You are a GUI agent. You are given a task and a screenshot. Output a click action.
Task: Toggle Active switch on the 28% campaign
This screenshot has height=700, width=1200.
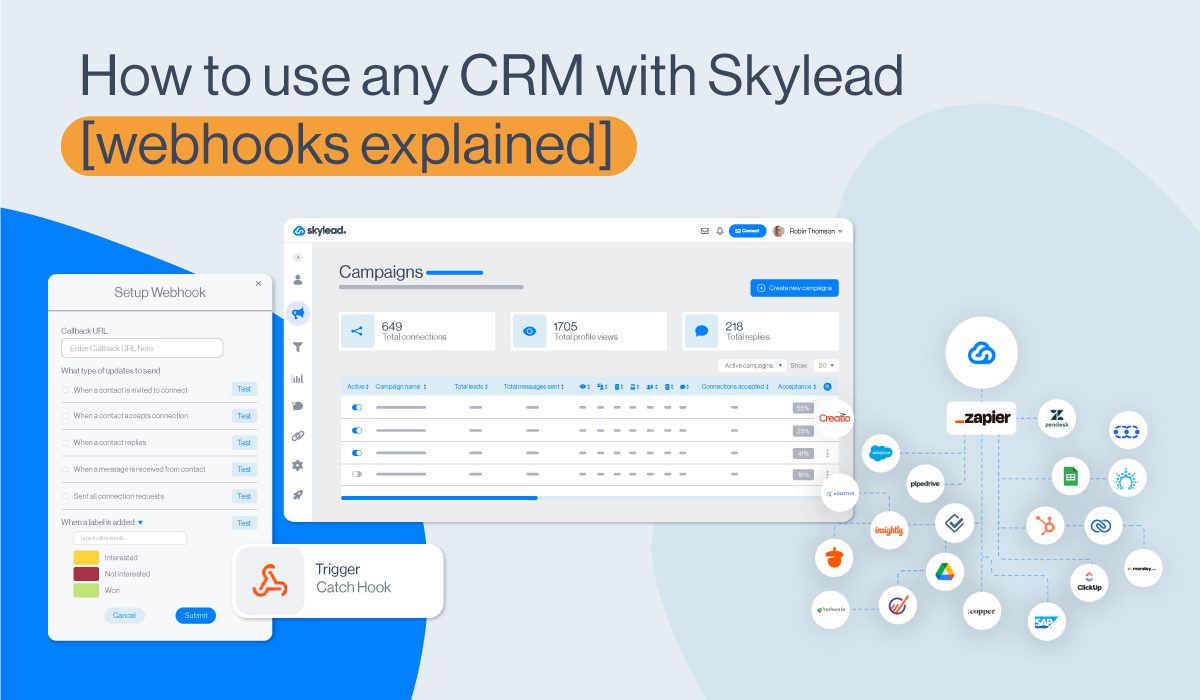(357, 430)
